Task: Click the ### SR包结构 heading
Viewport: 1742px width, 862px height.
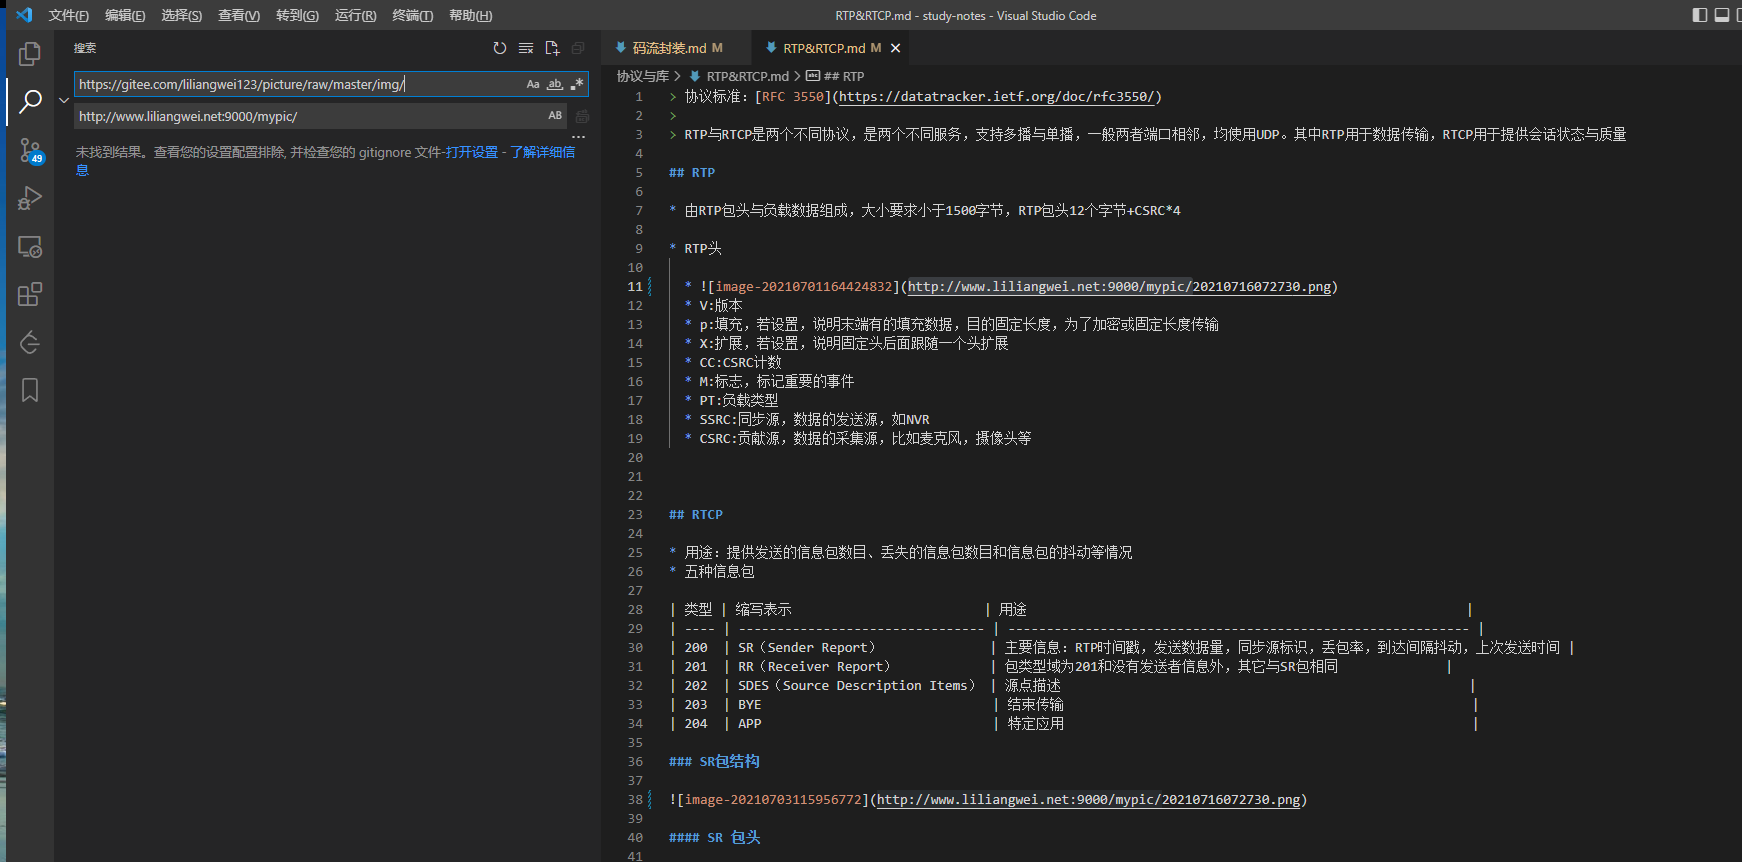Action: pyautogui.click(x=714, y=762)
